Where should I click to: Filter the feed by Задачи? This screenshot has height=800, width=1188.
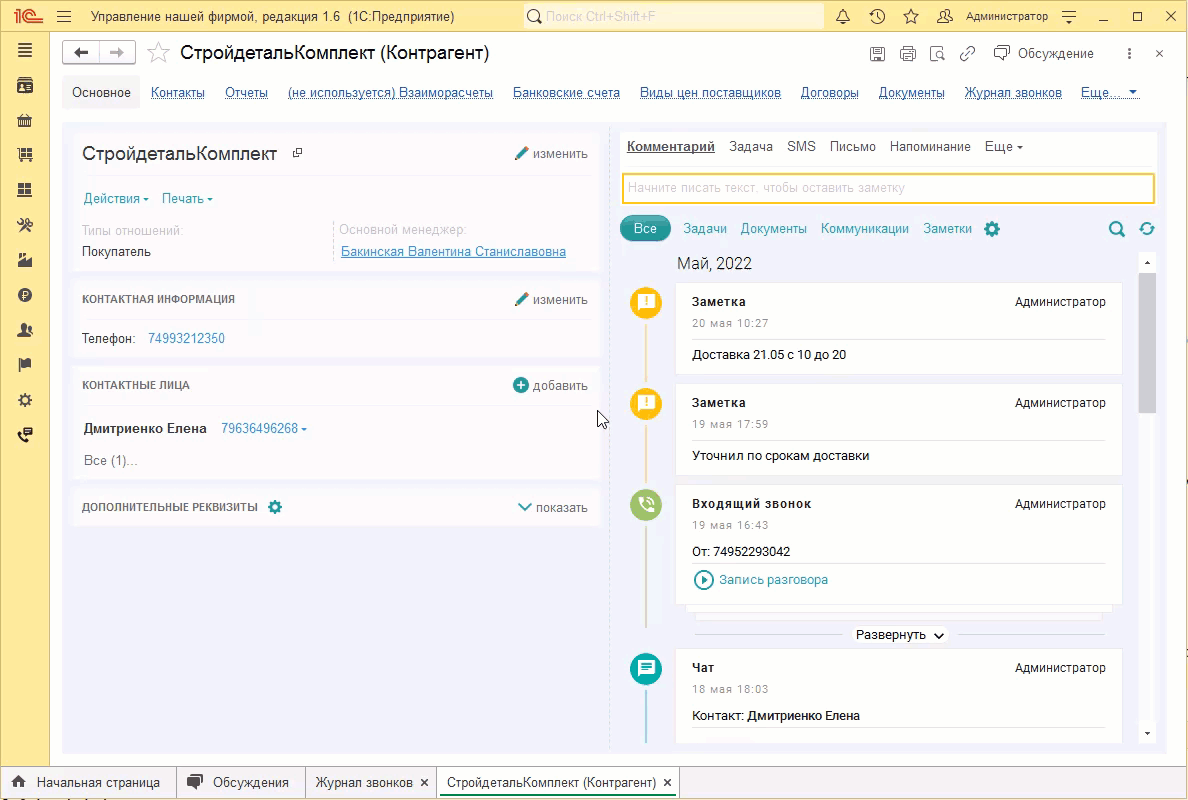tap(705, 229)
